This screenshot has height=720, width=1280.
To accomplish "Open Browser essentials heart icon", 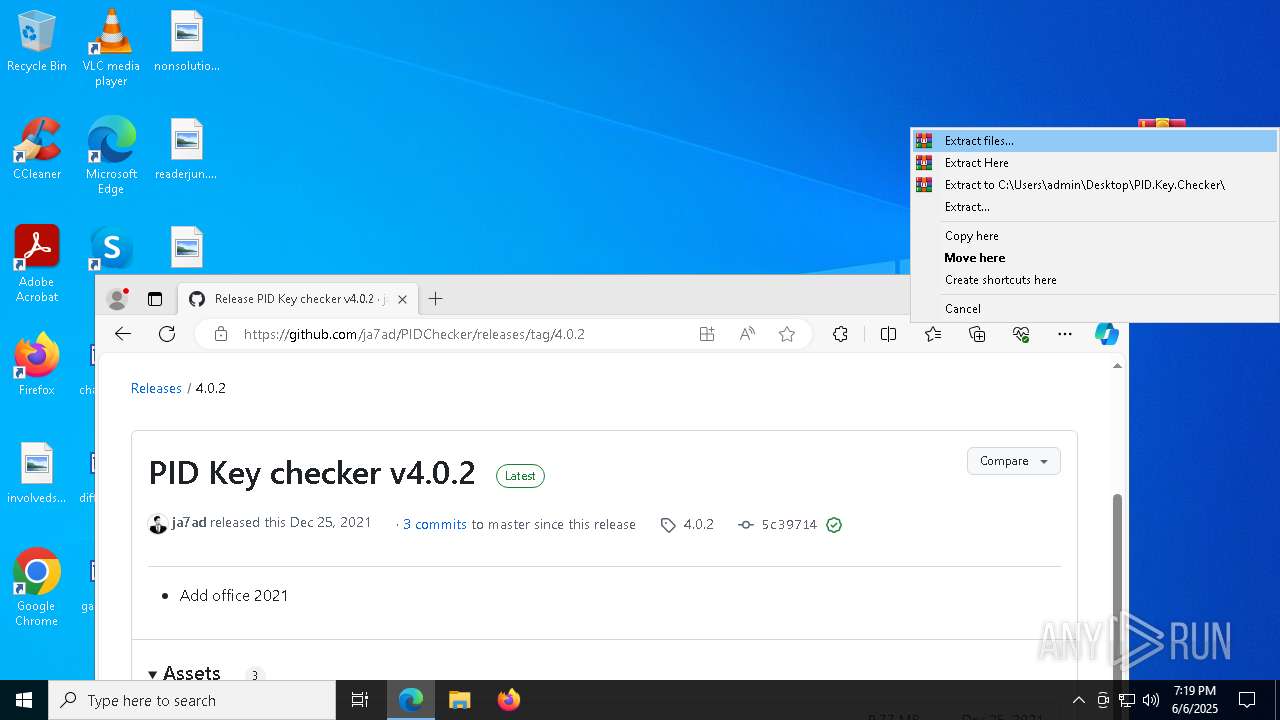I will pyautogui.click(x=1021, y=334).
